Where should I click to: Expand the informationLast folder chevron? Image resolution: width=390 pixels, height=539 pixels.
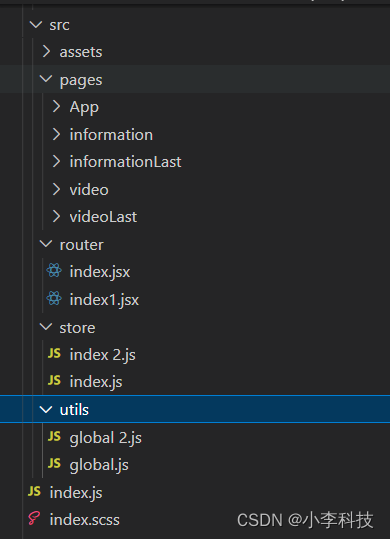56,161
